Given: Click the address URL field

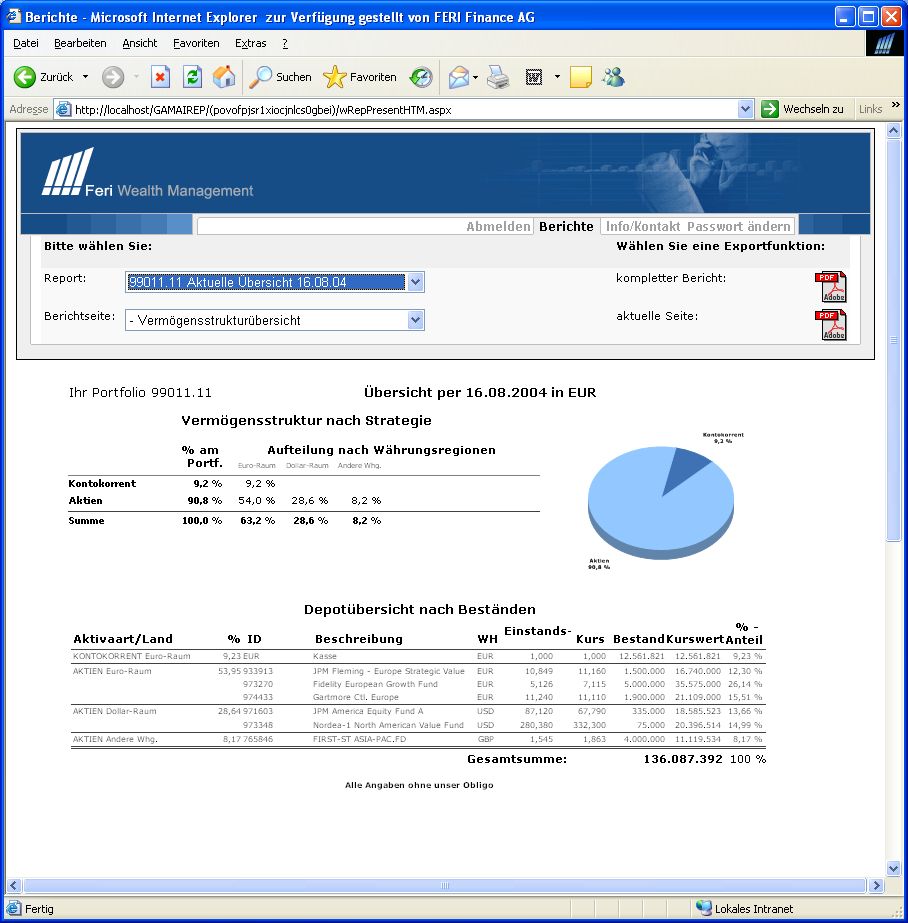Looking at the screenshot, I should (x=405, y=109).
